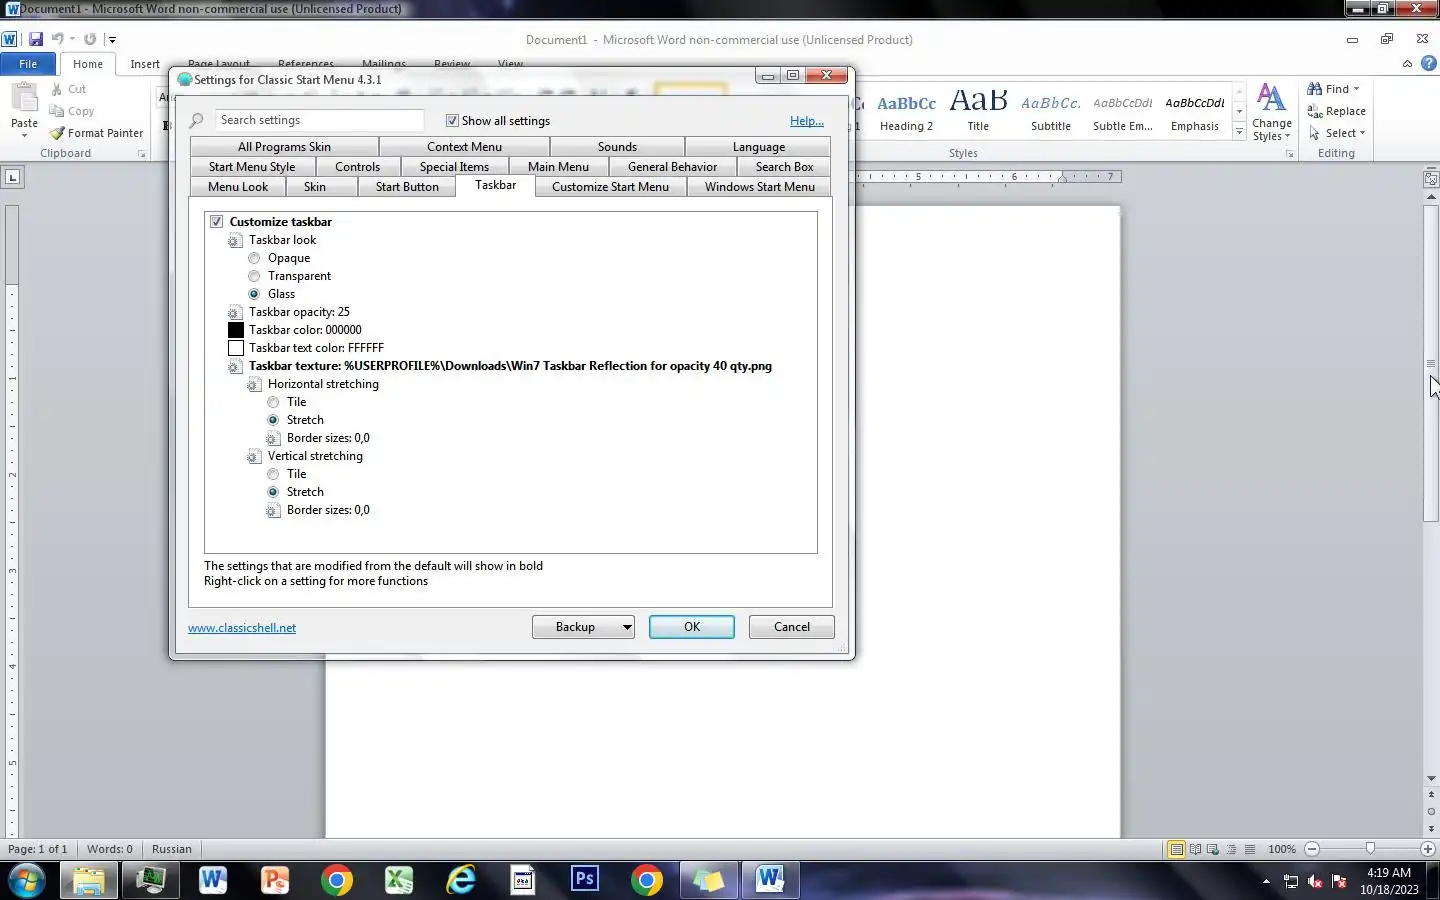Click the magnifier icon beside Search settings
The width and height of the screenshot is (1440, 900).
point(197,120)
